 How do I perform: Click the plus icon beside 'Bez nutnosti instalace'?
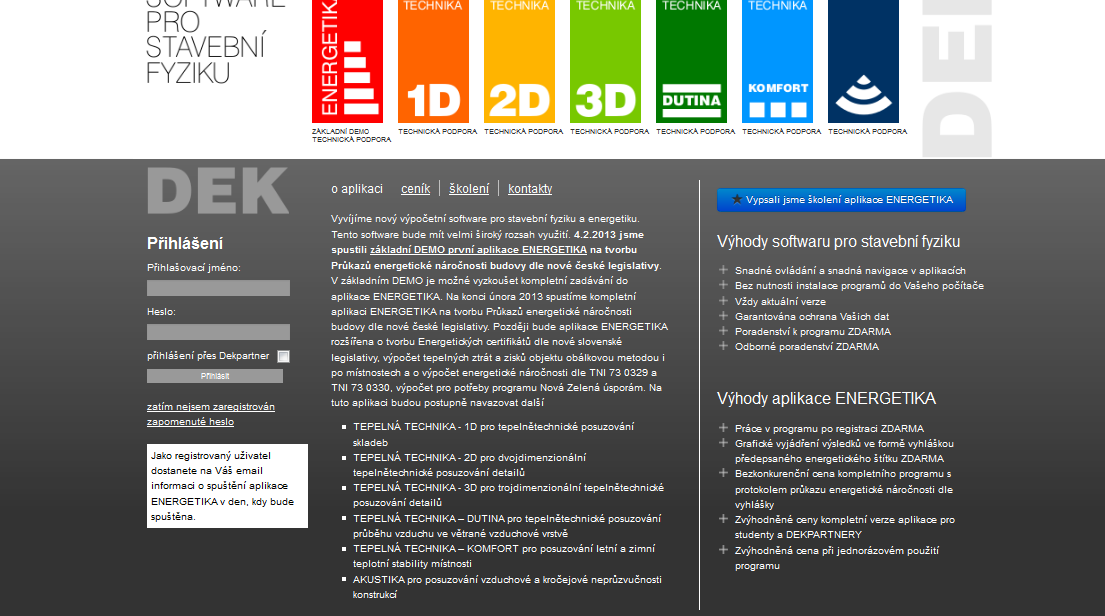coord(723,285)
